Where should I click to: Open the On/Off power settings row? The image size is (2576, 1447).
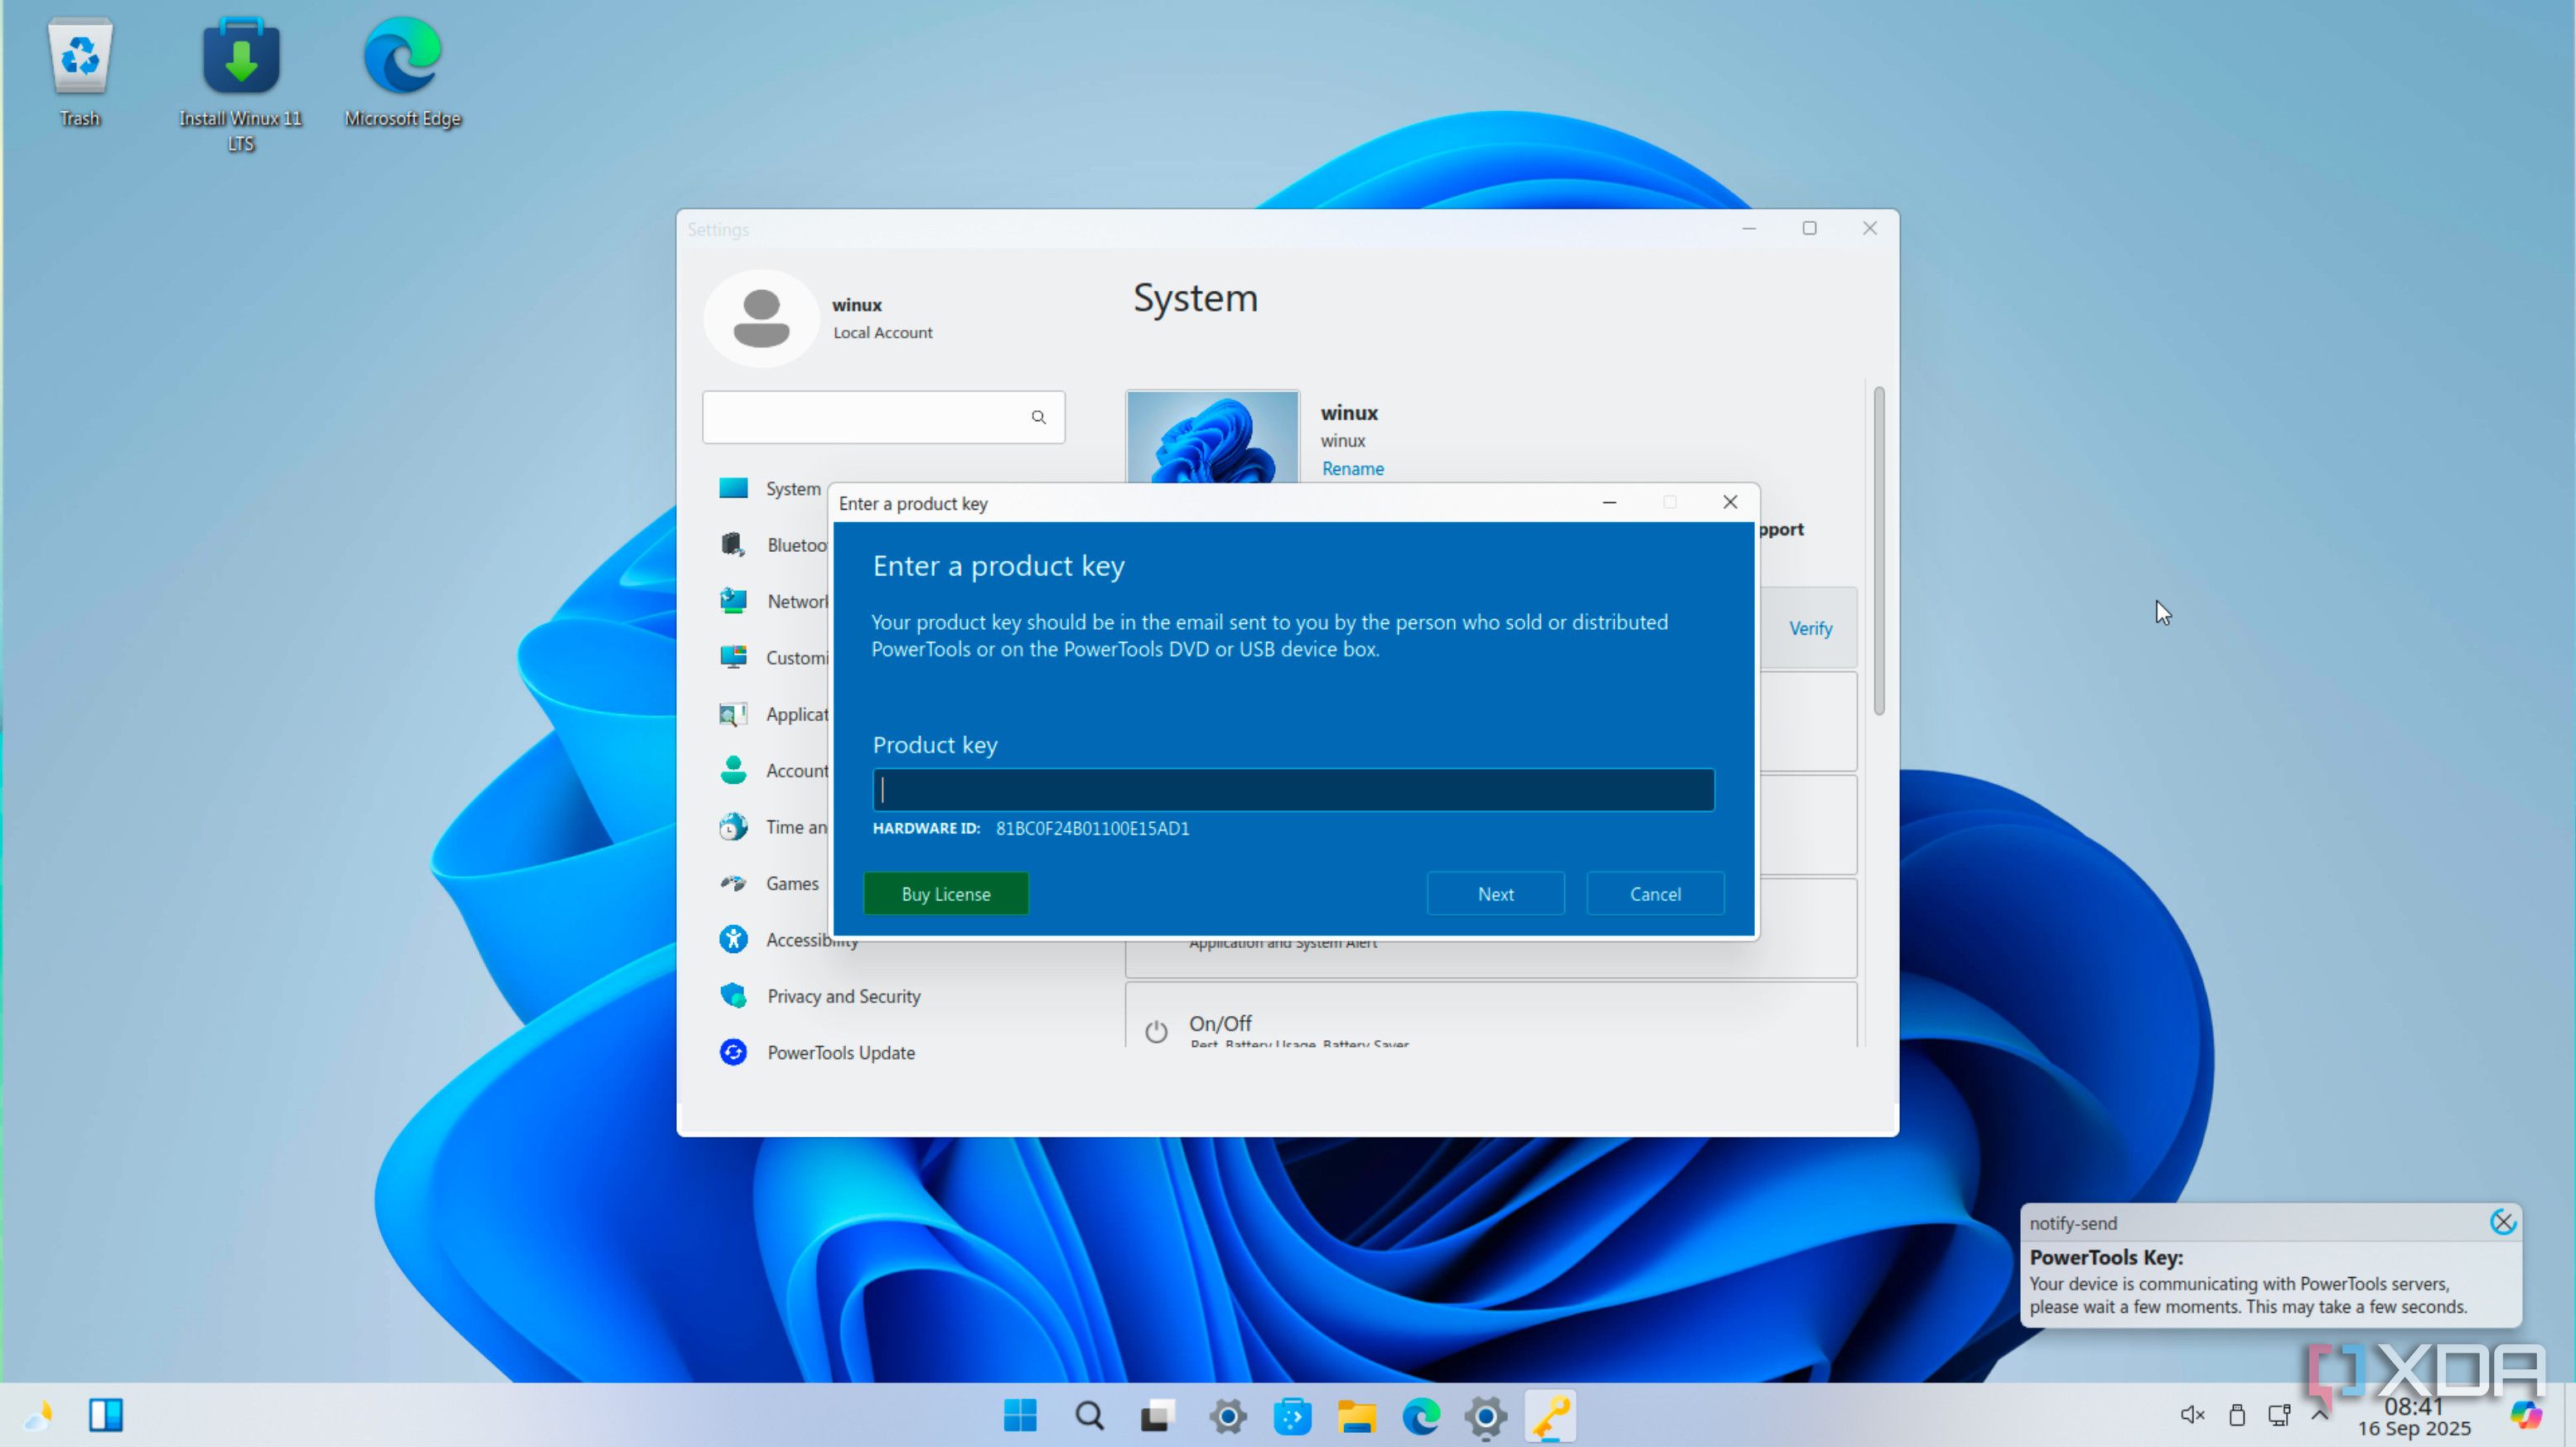point(1491,1016)
